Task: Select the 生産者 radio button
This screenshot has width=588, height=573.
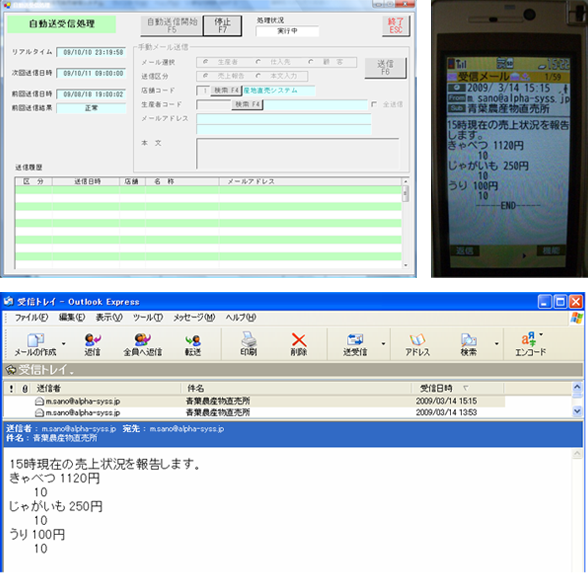Action: [x=205, y=62]
